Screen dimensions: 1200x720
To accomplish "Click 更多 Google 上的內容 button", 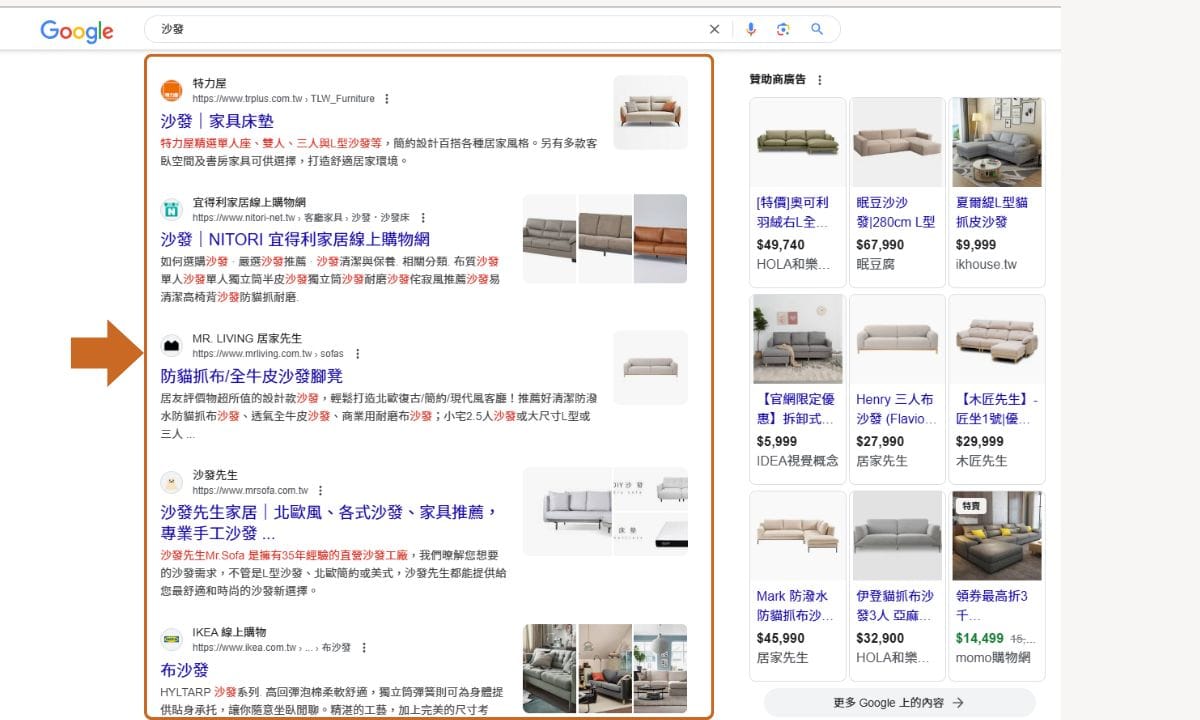I will pos(898,702).
